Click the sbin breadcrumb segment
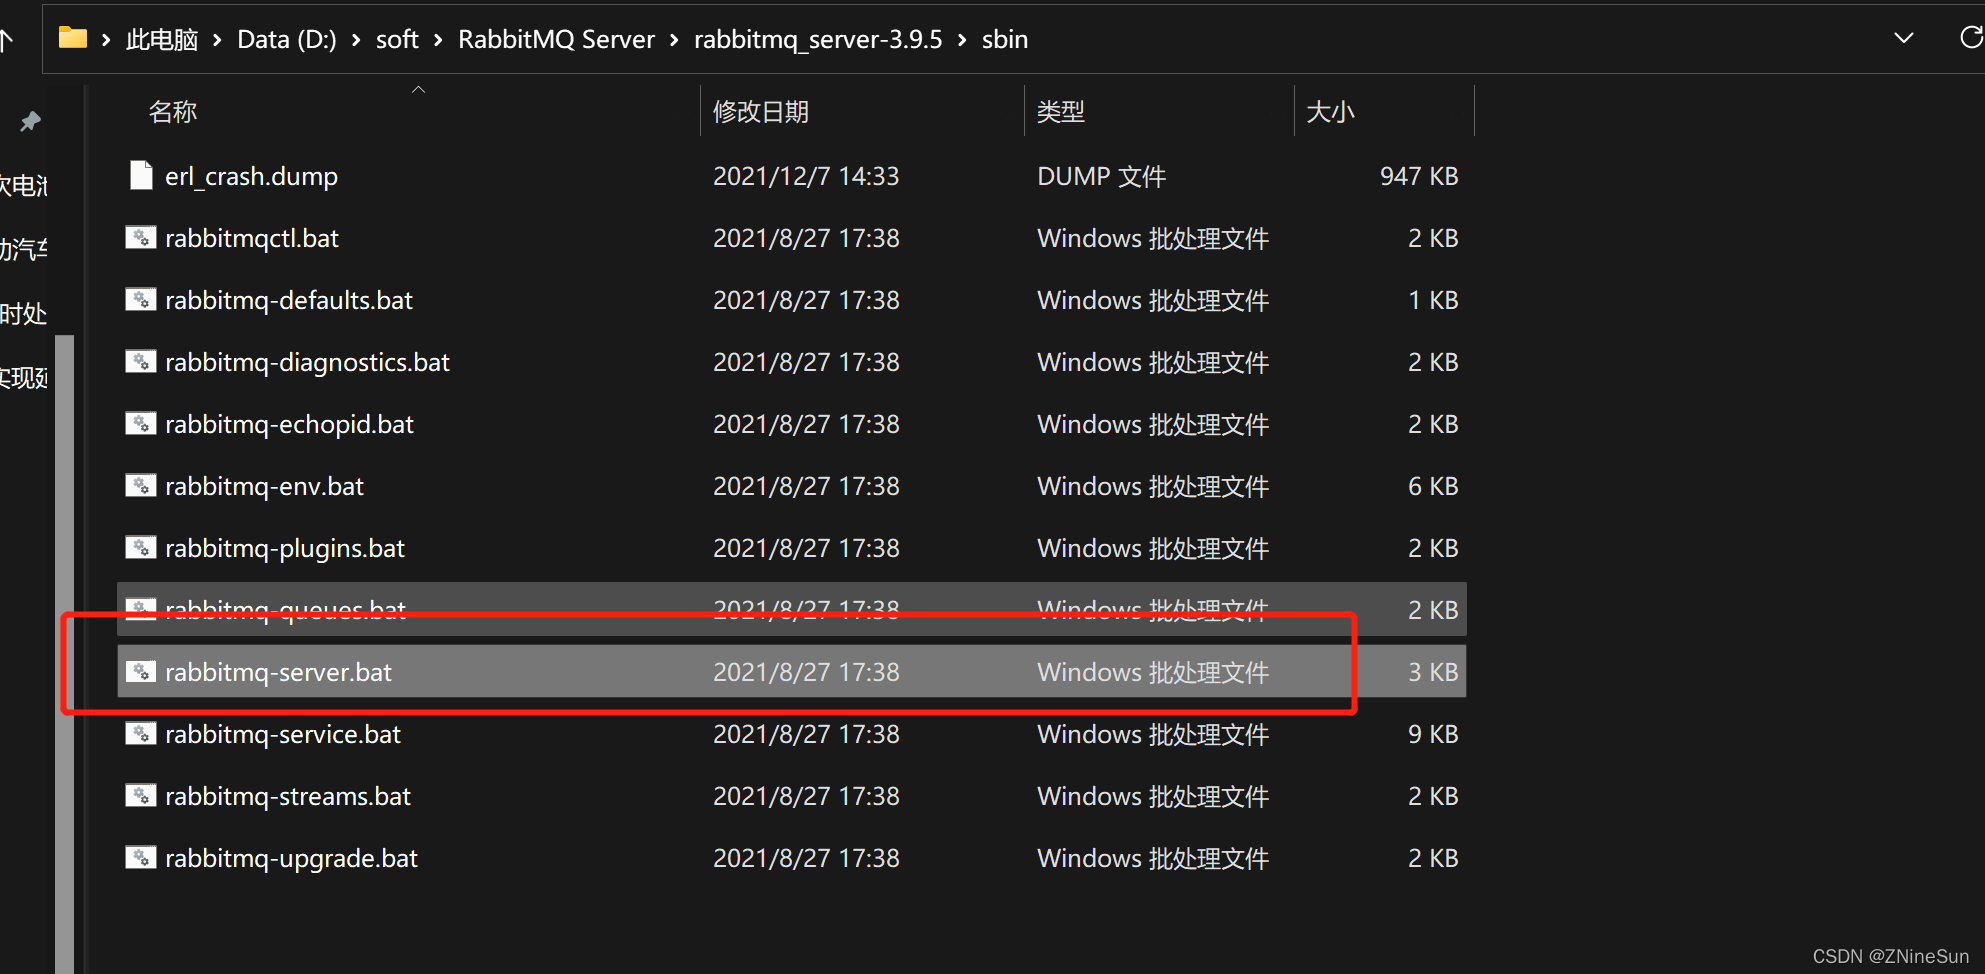The width and height of the screenshot is (1985, 974). [x=1005, y=39]
